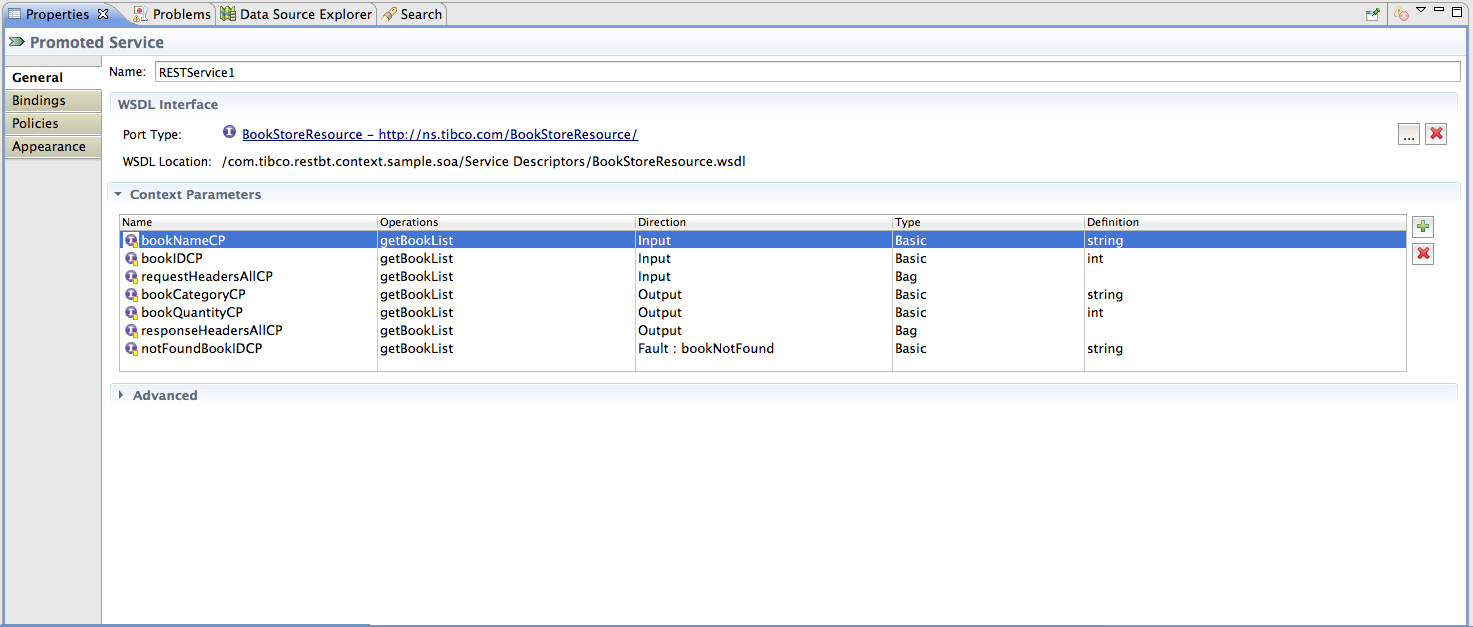This screenshot has height=627, width=1473.
Task: Open the view menu dropdown triangle
Action: tap(1420, 10)
